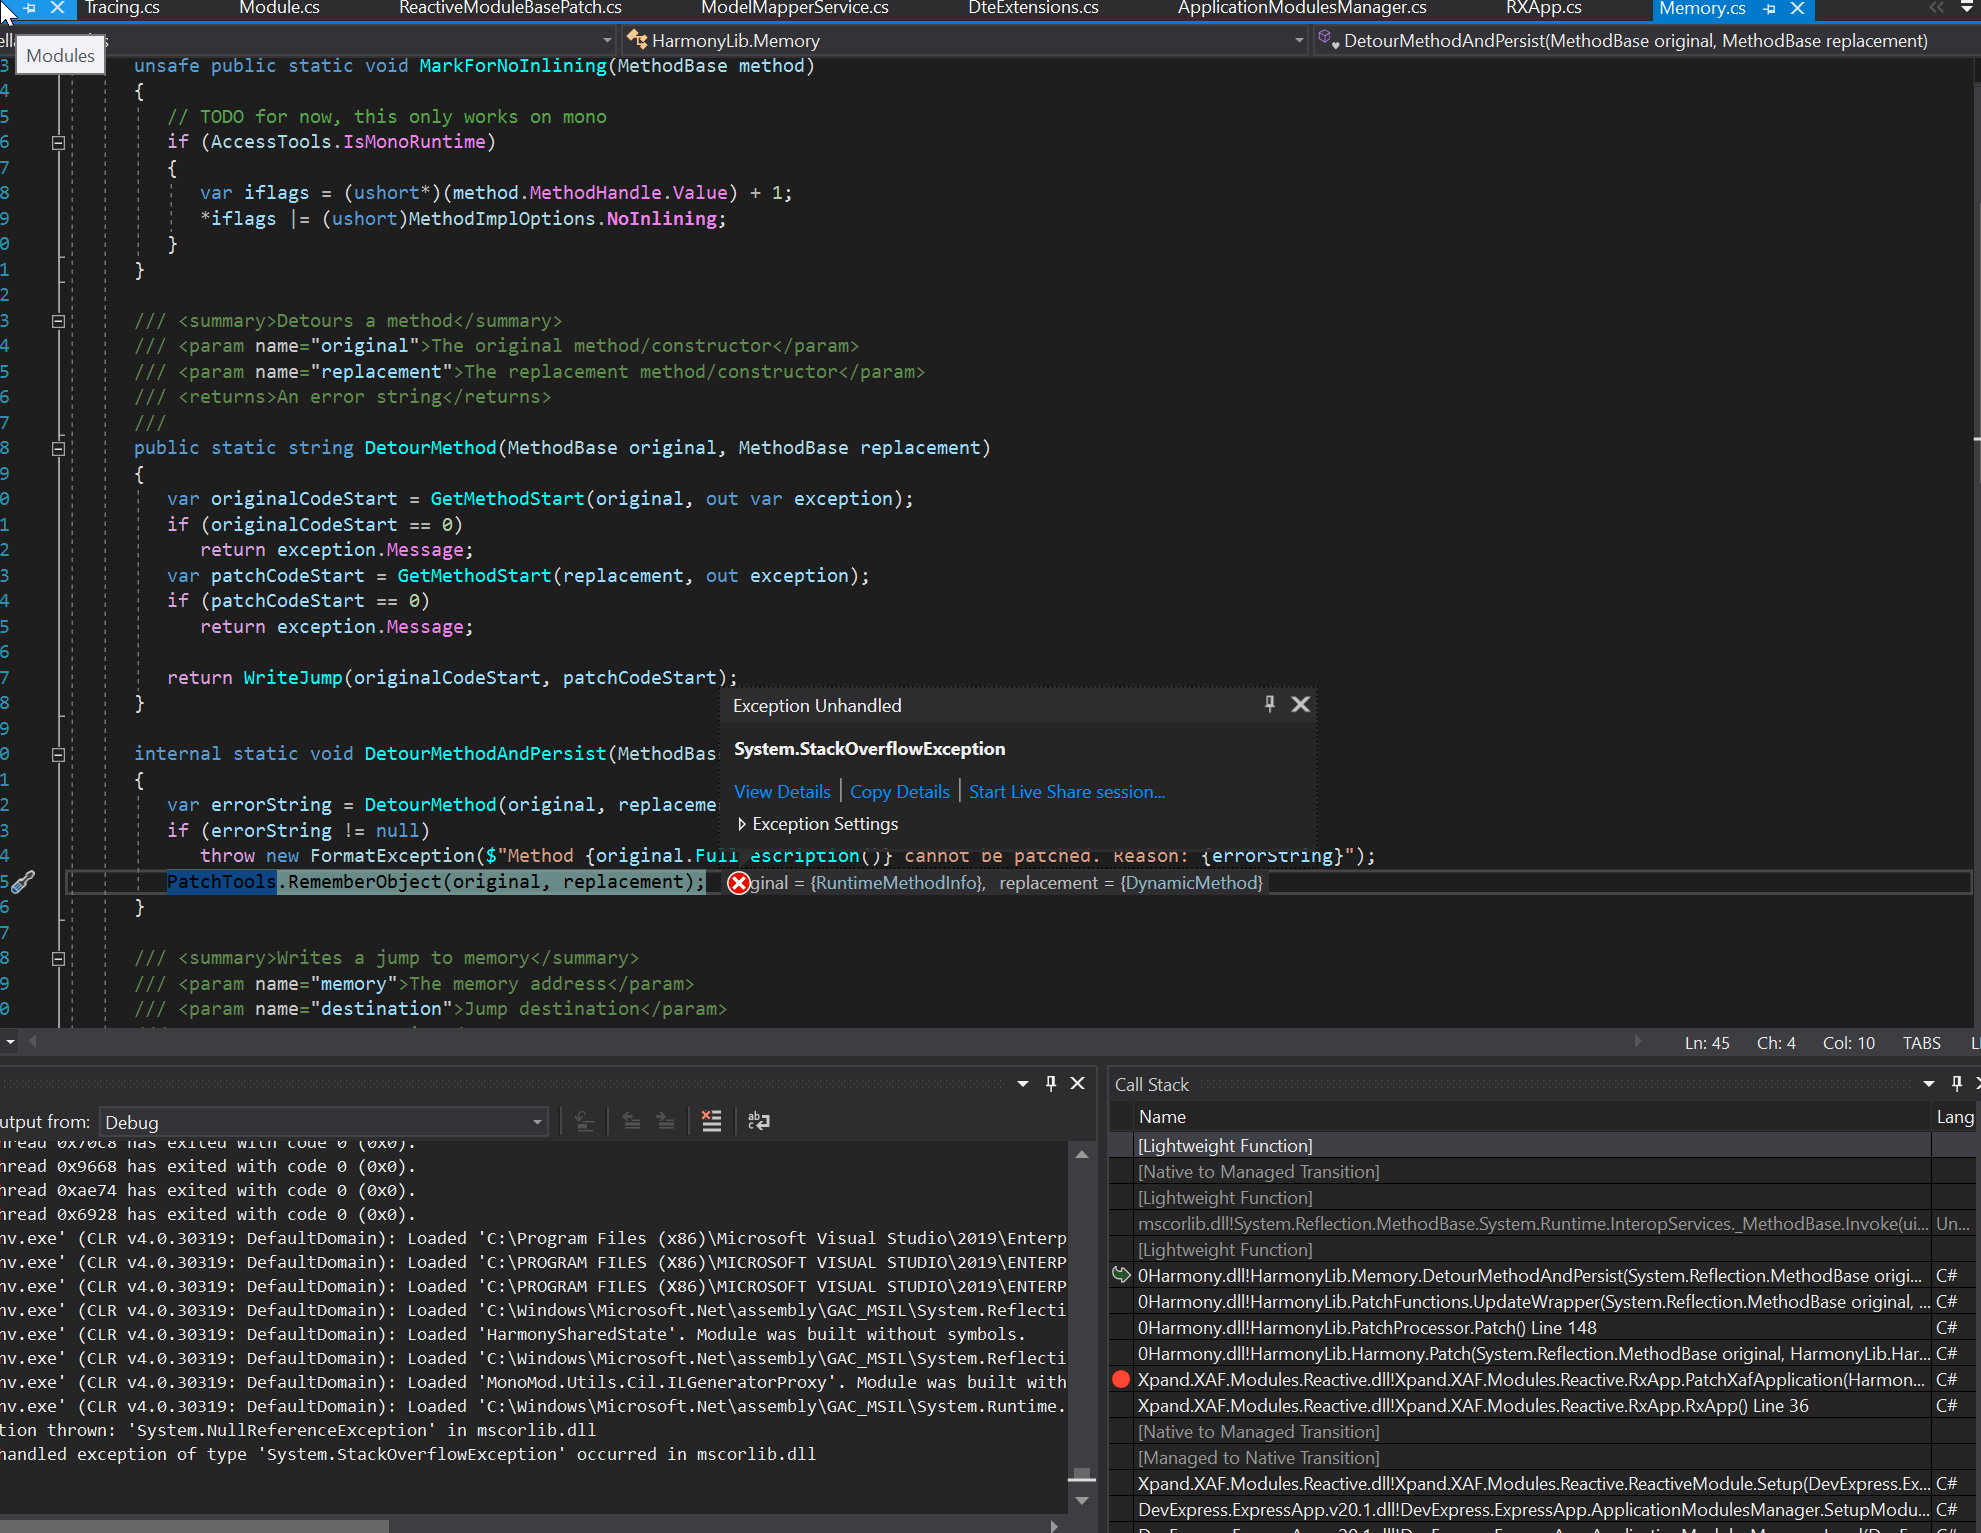
Task: Click HarmonyLib.Memory class icon in navigation bar
Action: [x=638, y=40]
